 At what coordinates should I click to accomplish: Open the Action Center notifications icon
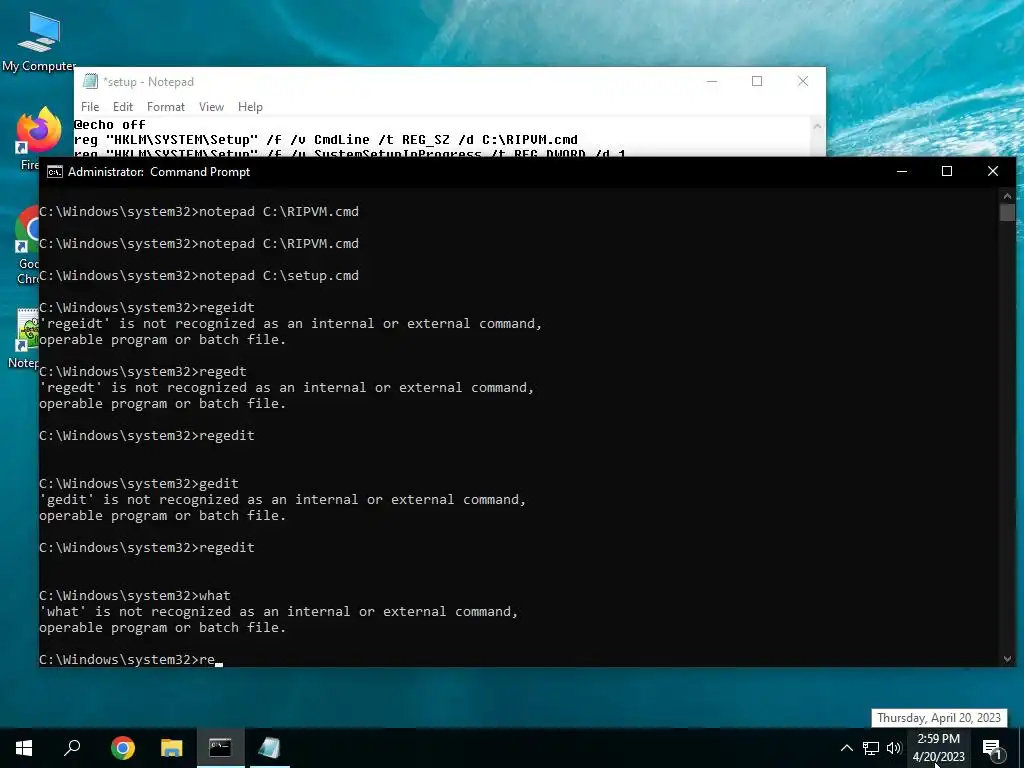coord(992,749)
